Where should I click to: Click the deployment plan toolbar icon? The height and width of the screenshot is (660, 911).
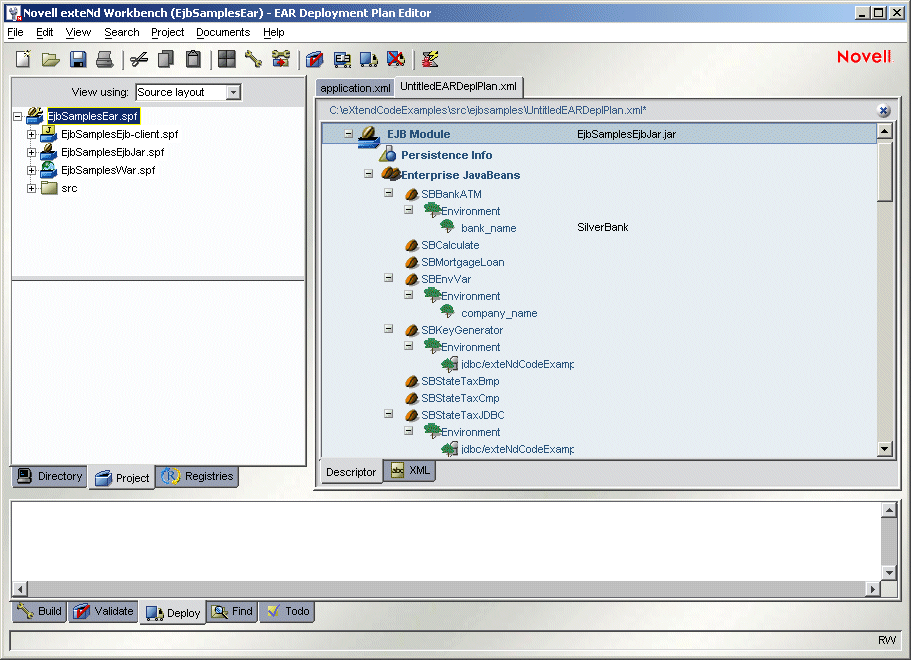pos(342,59)
